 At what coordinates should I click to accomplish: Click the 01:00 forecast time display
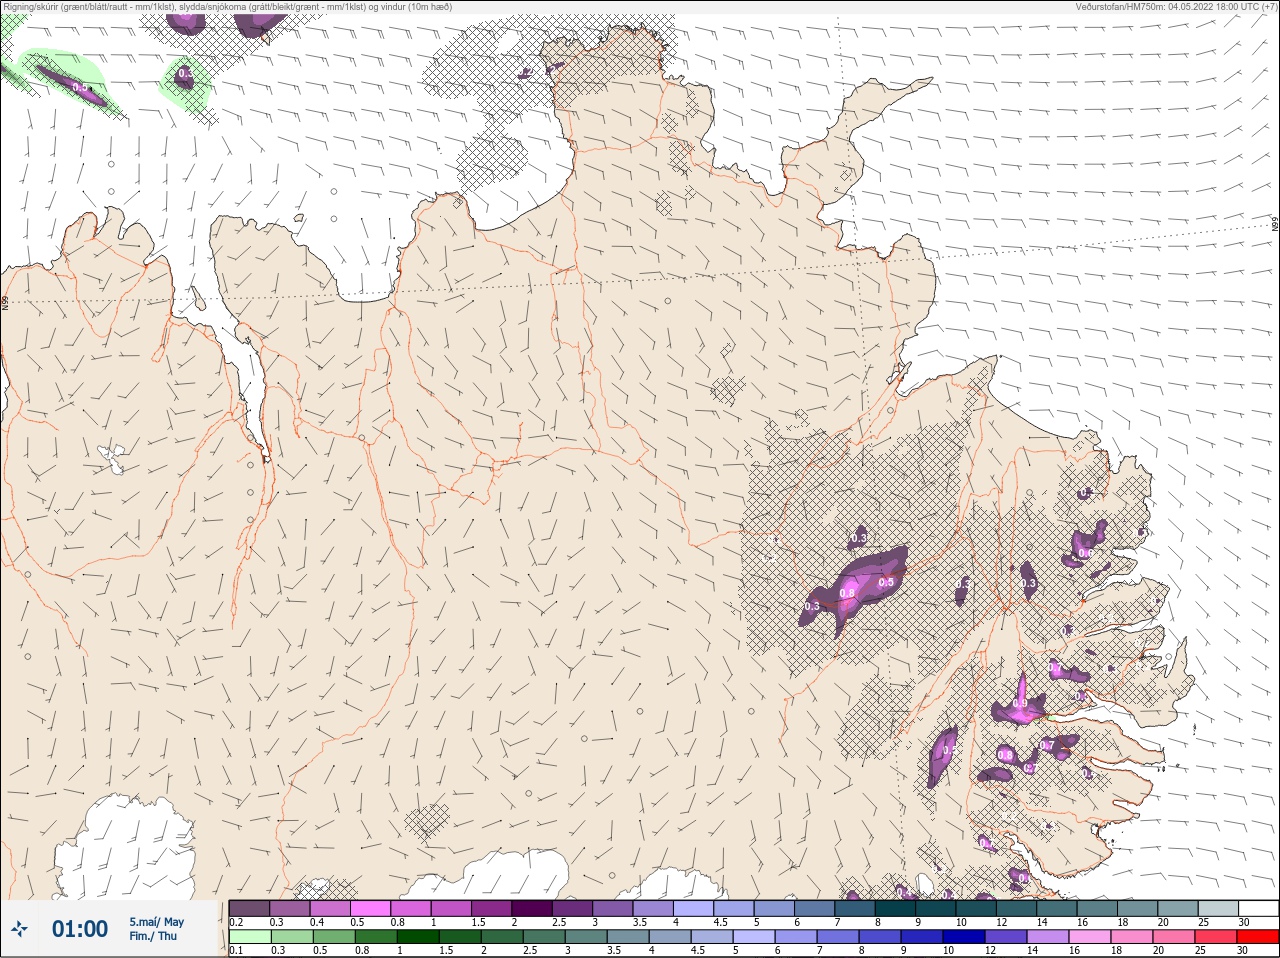pos(80,929)
